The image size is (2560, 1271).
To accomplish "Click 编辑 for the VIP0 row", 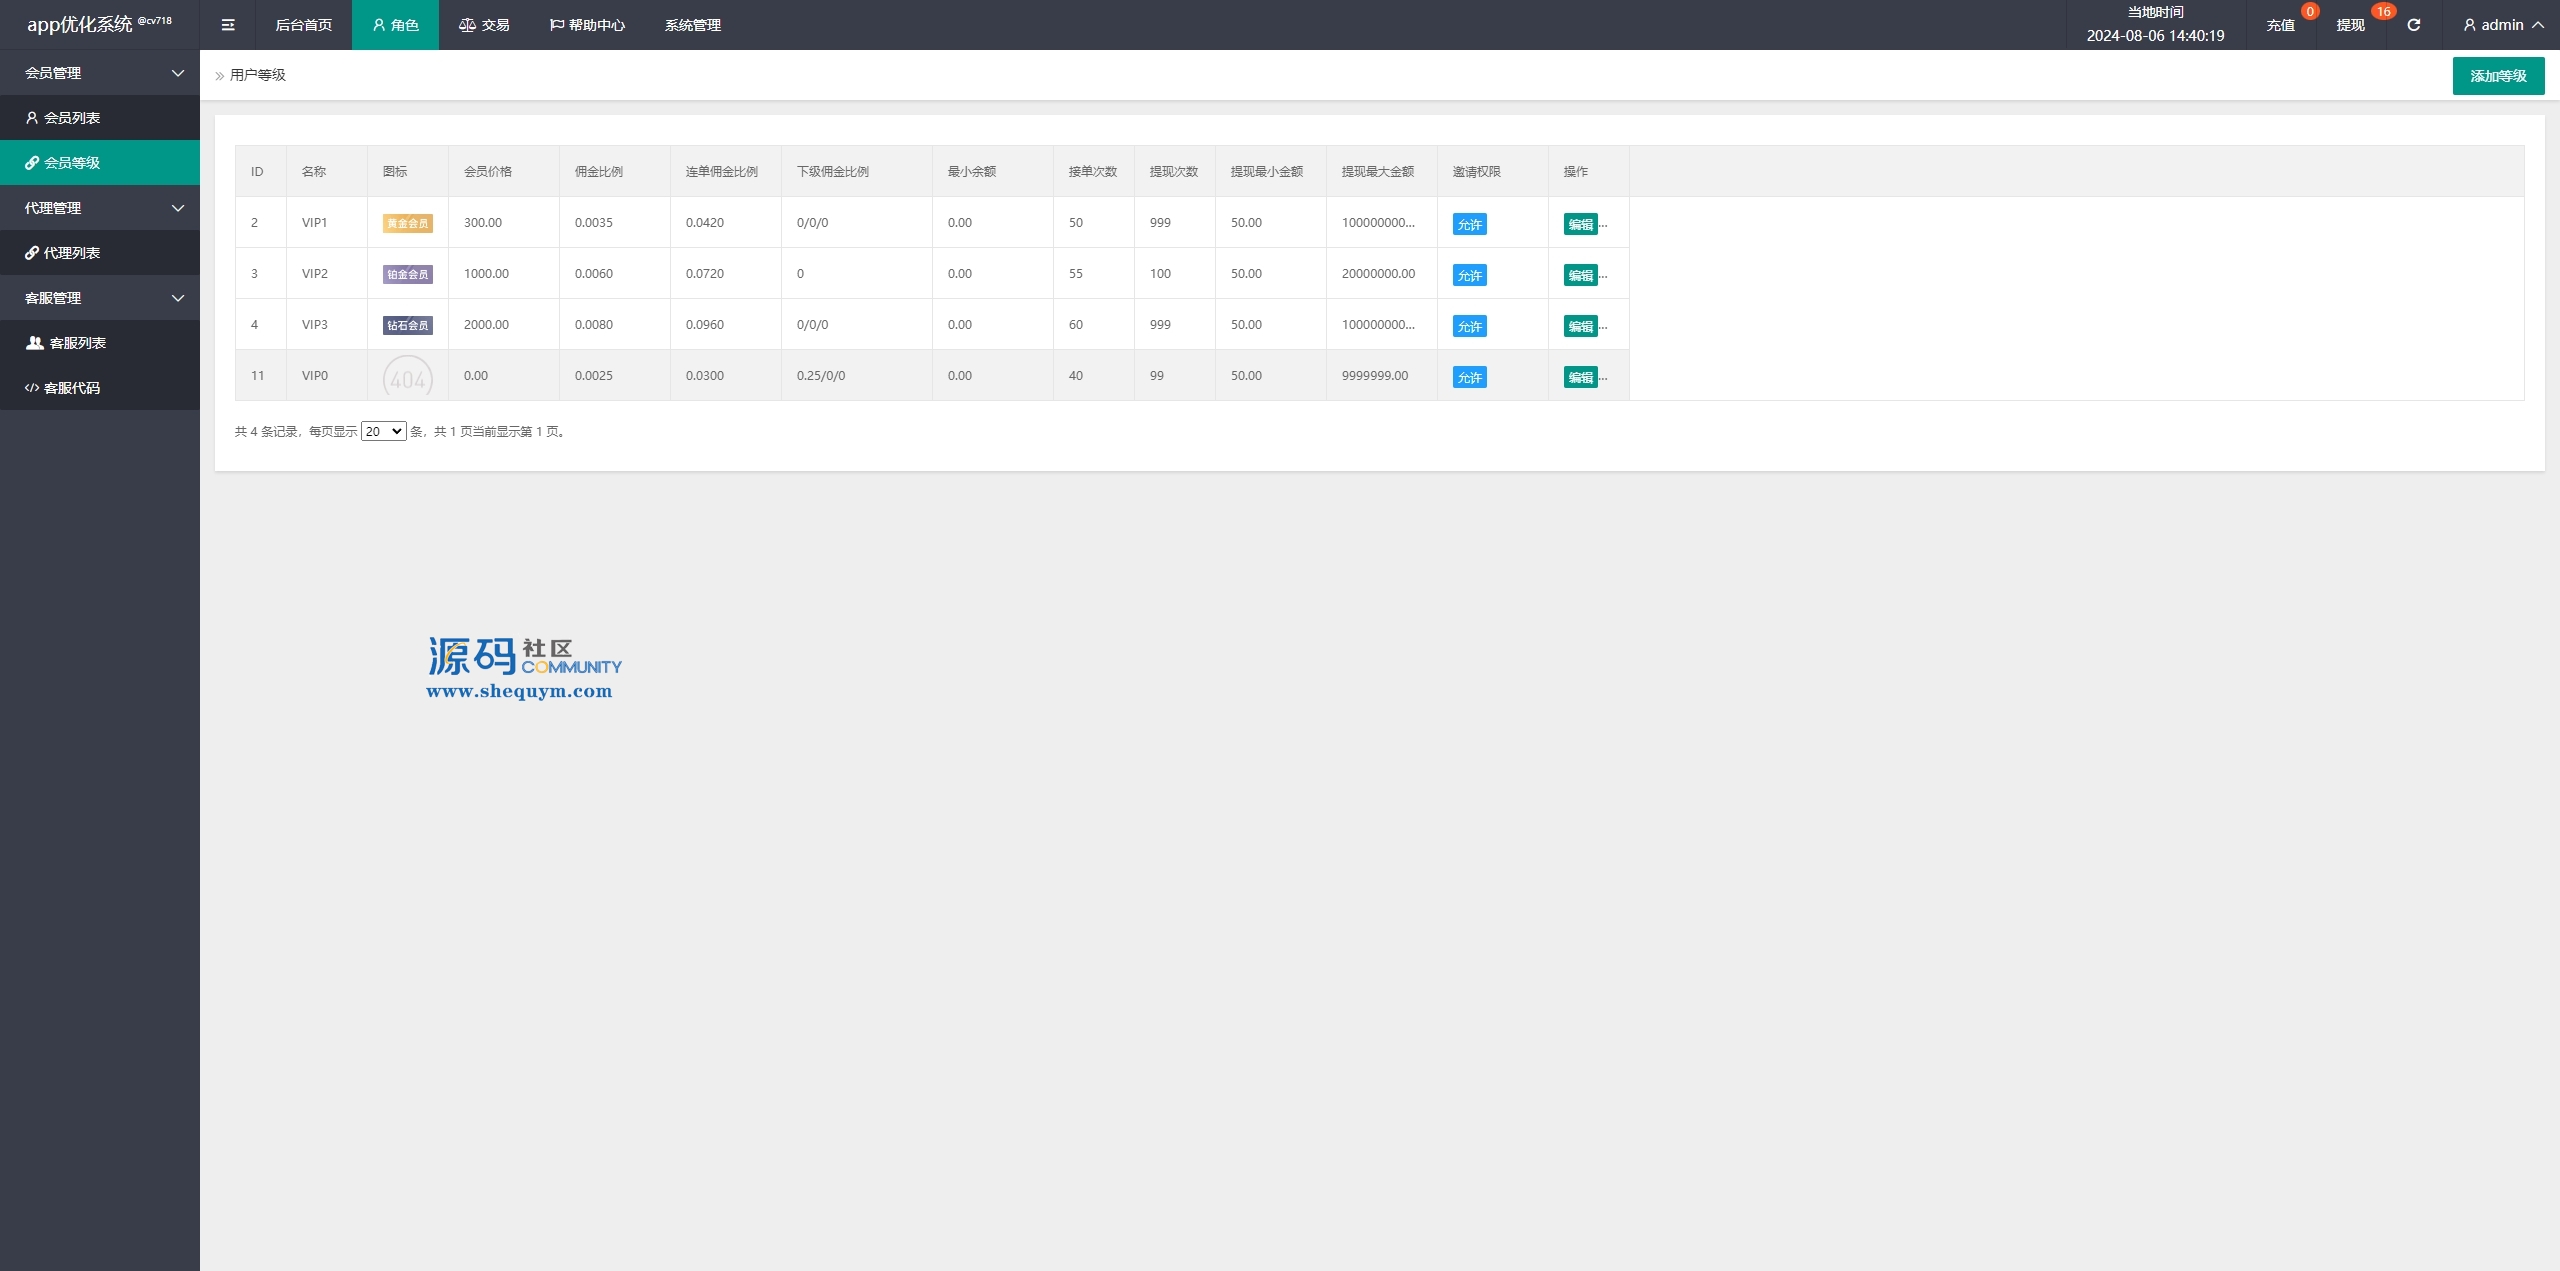I will coord(1580,377).
